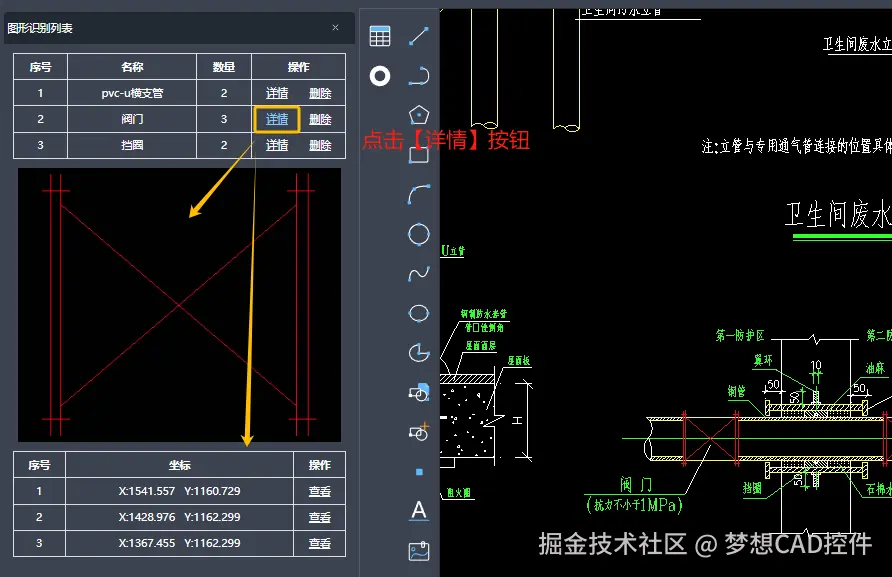This screenshot has height=577, width=892.
Task: Open the table list icon
Action: (x=379, y=36)
